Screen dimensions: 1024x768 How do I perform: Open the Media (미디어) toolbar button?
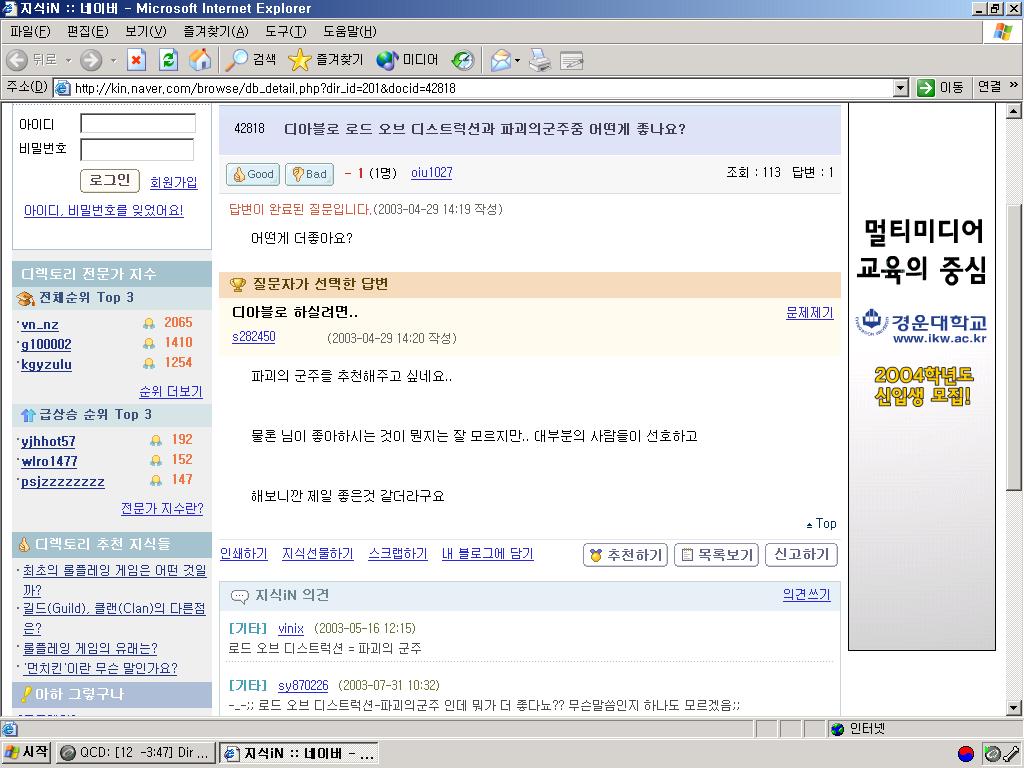point(407,60)
